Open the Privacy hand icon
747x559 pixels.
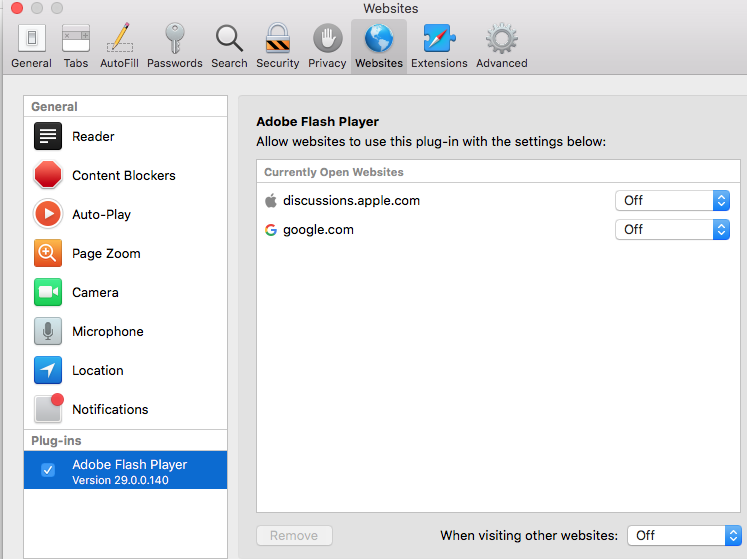tap(327, 38)
